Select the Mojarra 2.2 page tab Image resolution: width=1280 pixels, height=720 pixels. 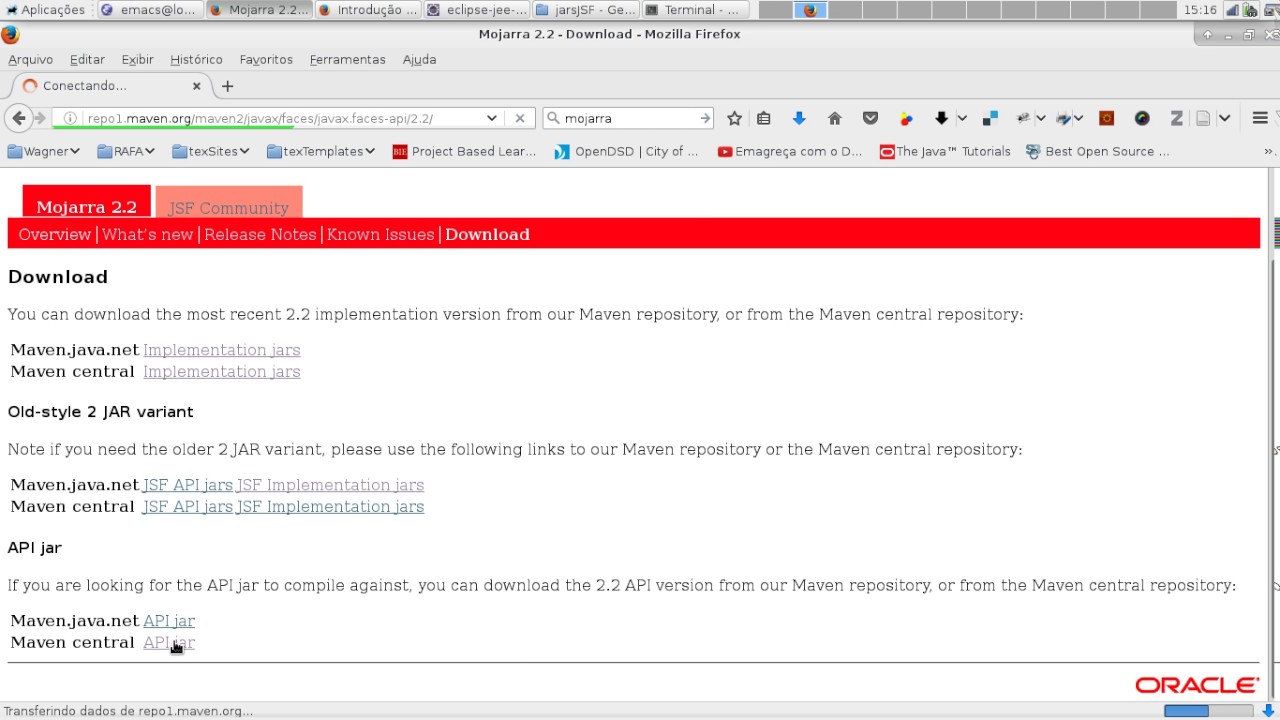pos(86,202)
